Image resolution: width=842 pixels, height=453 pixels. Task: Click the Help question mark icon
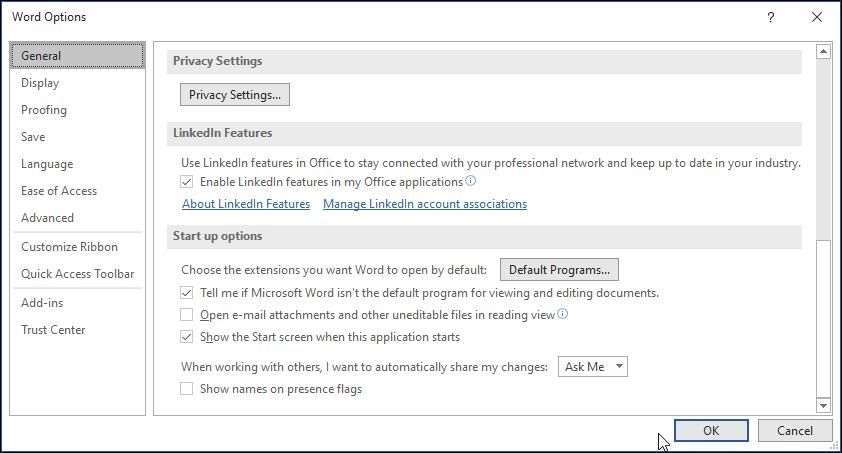coord(770,17)
